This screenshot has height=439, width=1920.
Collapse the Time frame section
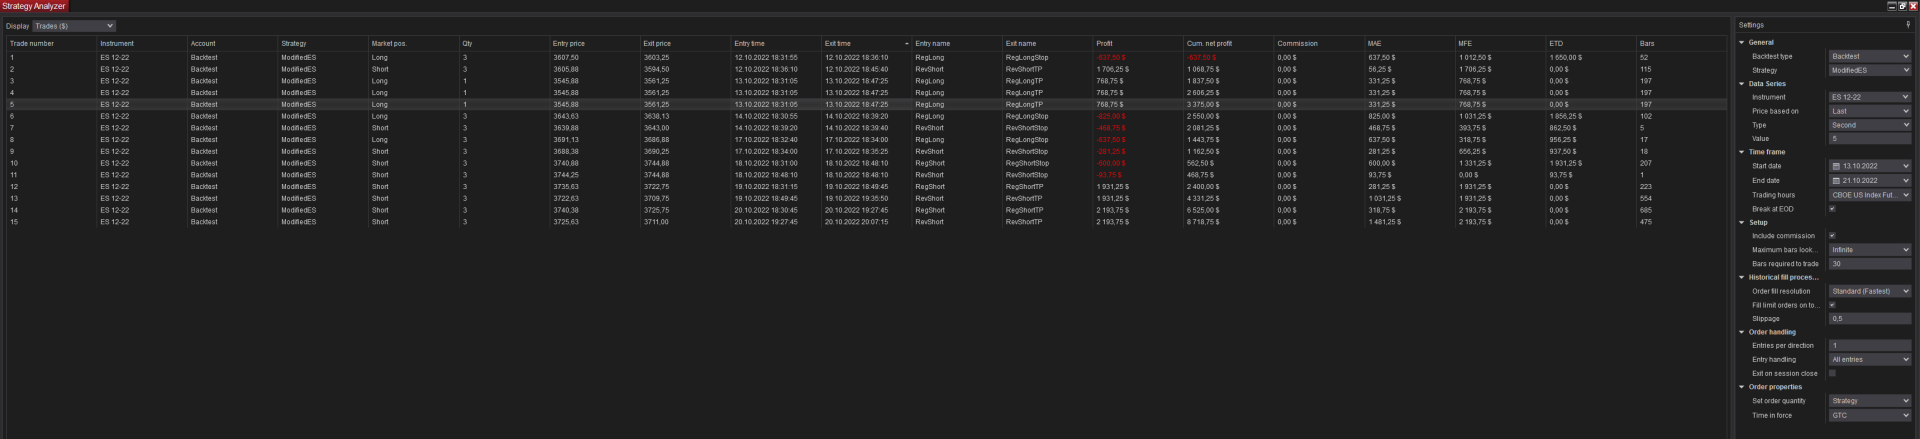(x=1742, y=152)
